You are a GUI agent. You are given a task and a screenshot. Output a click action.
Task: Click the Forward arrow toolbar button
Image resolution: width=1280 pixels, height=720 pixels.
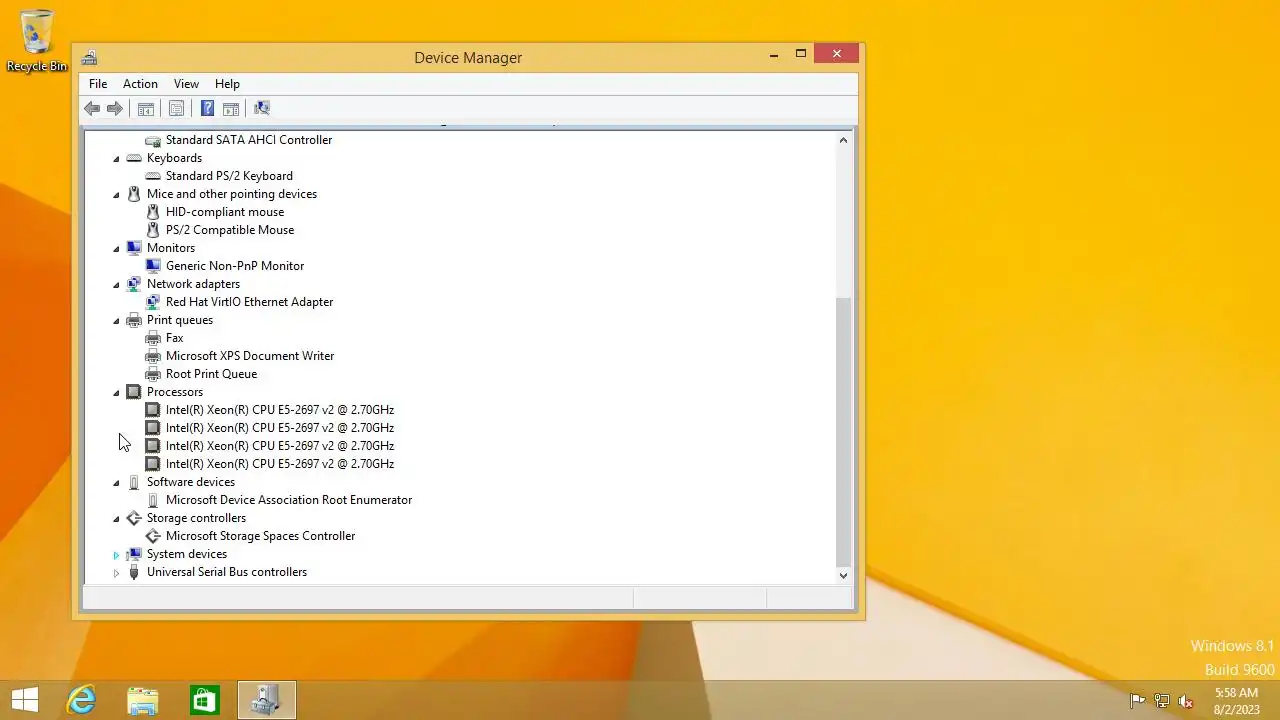tap(115, 109)
